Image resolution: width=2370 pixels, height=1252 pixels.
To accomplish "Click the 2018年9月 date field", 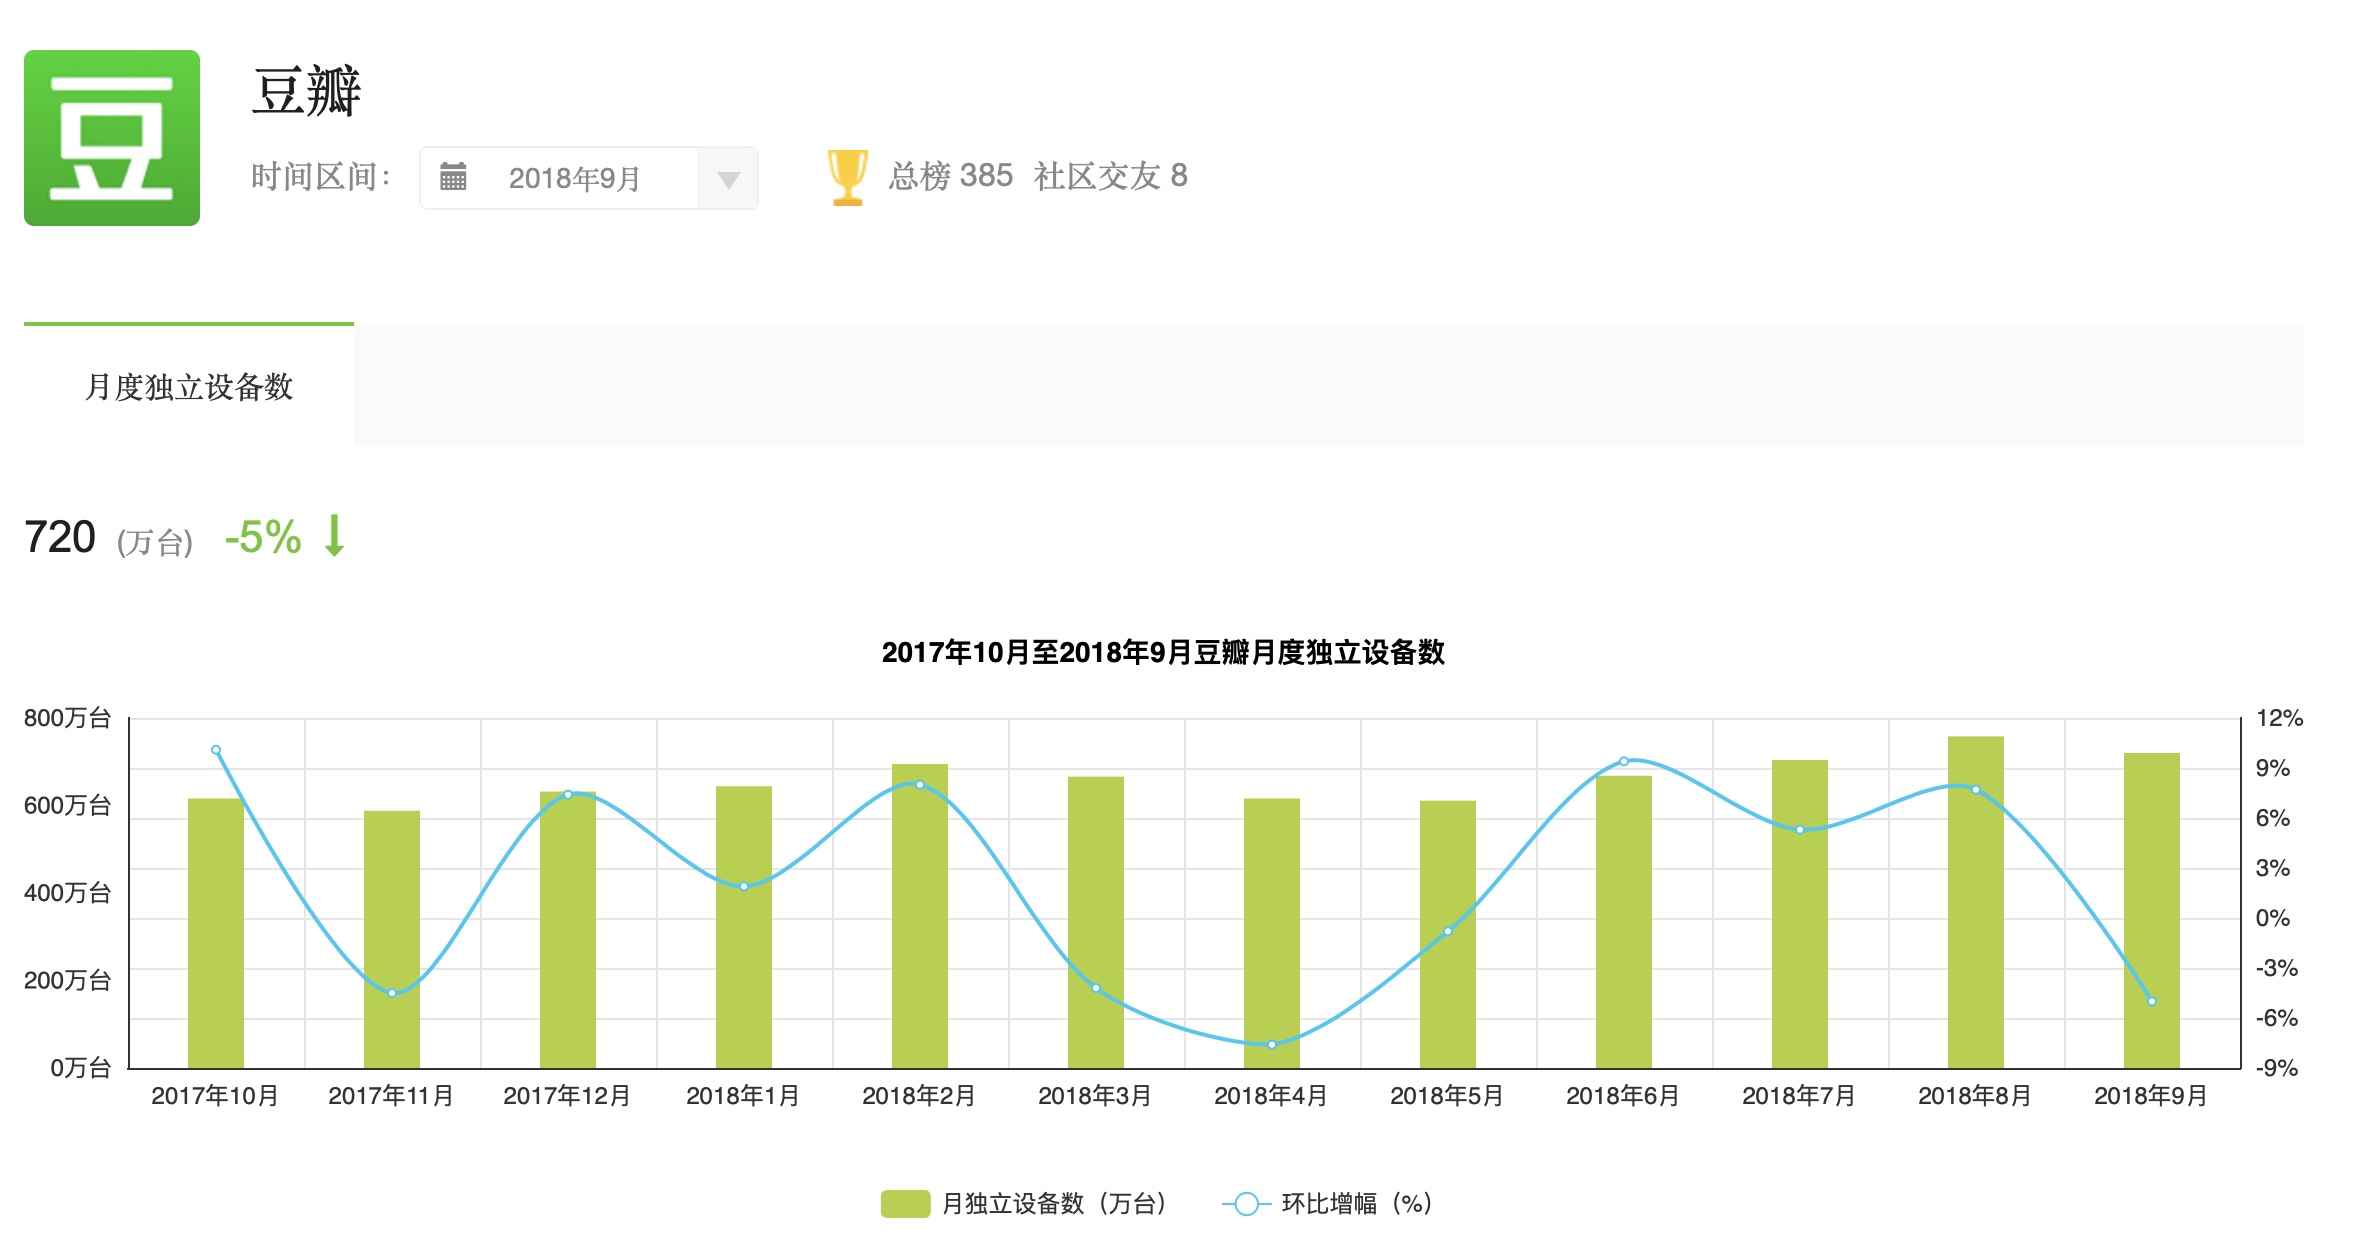I will pyautogui.click(x=589, y=178).
